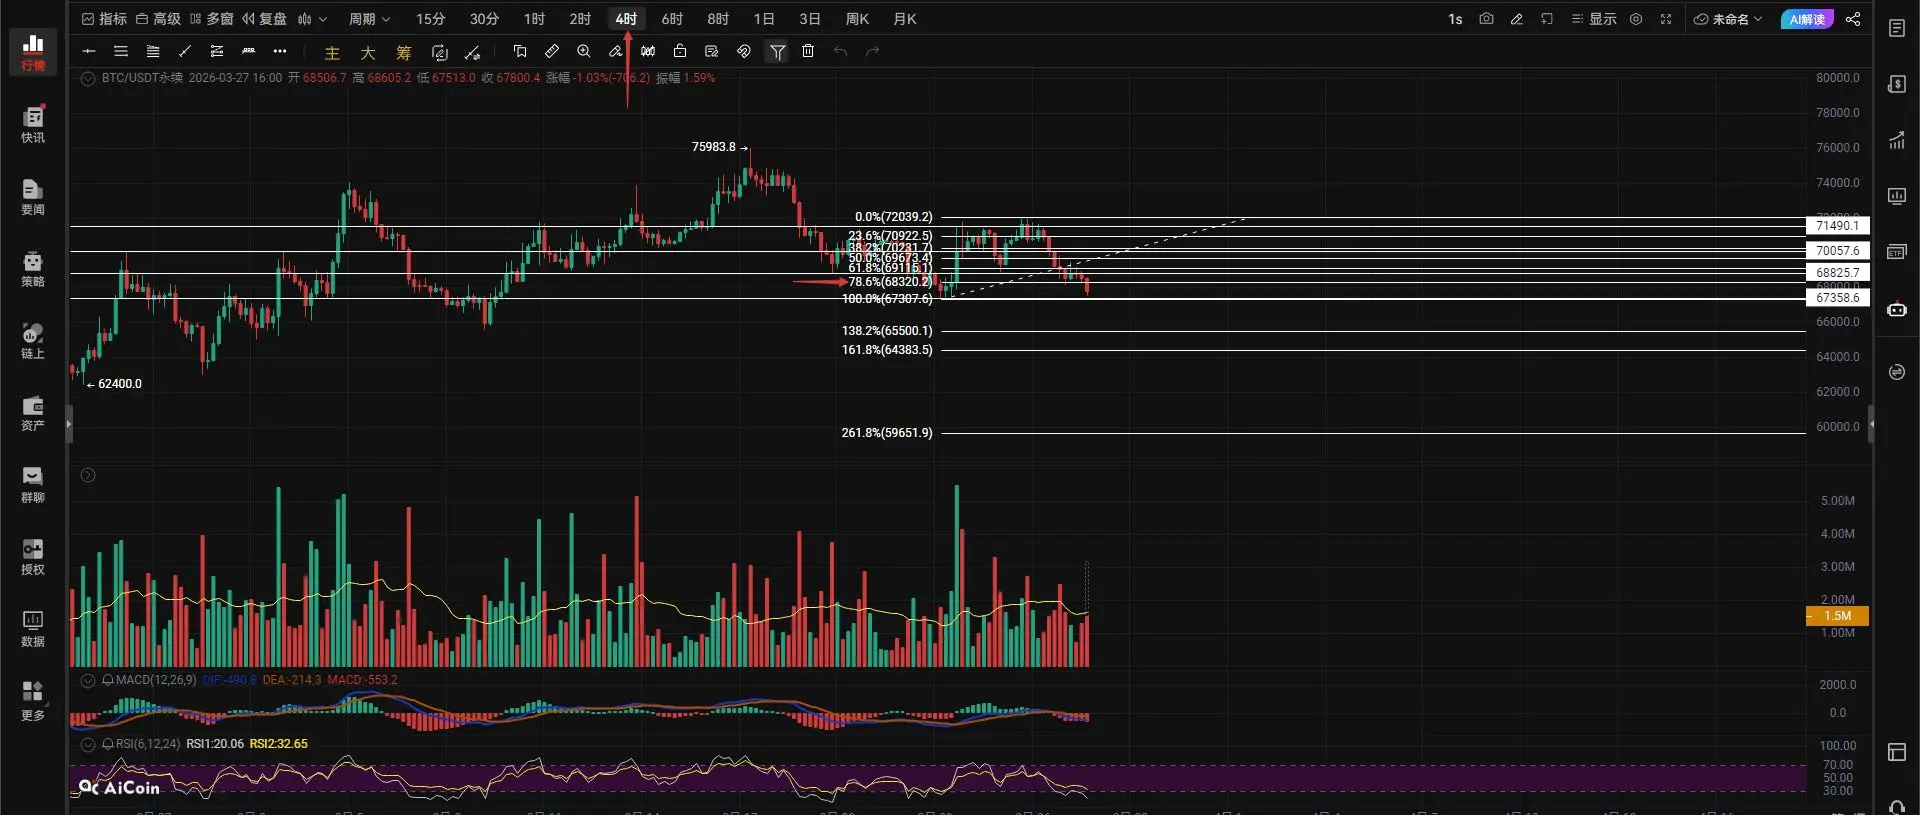Viewport: 1920px width, 815px height.
Task: Toggle the drawing lock icon
Action: click(680, 51)
